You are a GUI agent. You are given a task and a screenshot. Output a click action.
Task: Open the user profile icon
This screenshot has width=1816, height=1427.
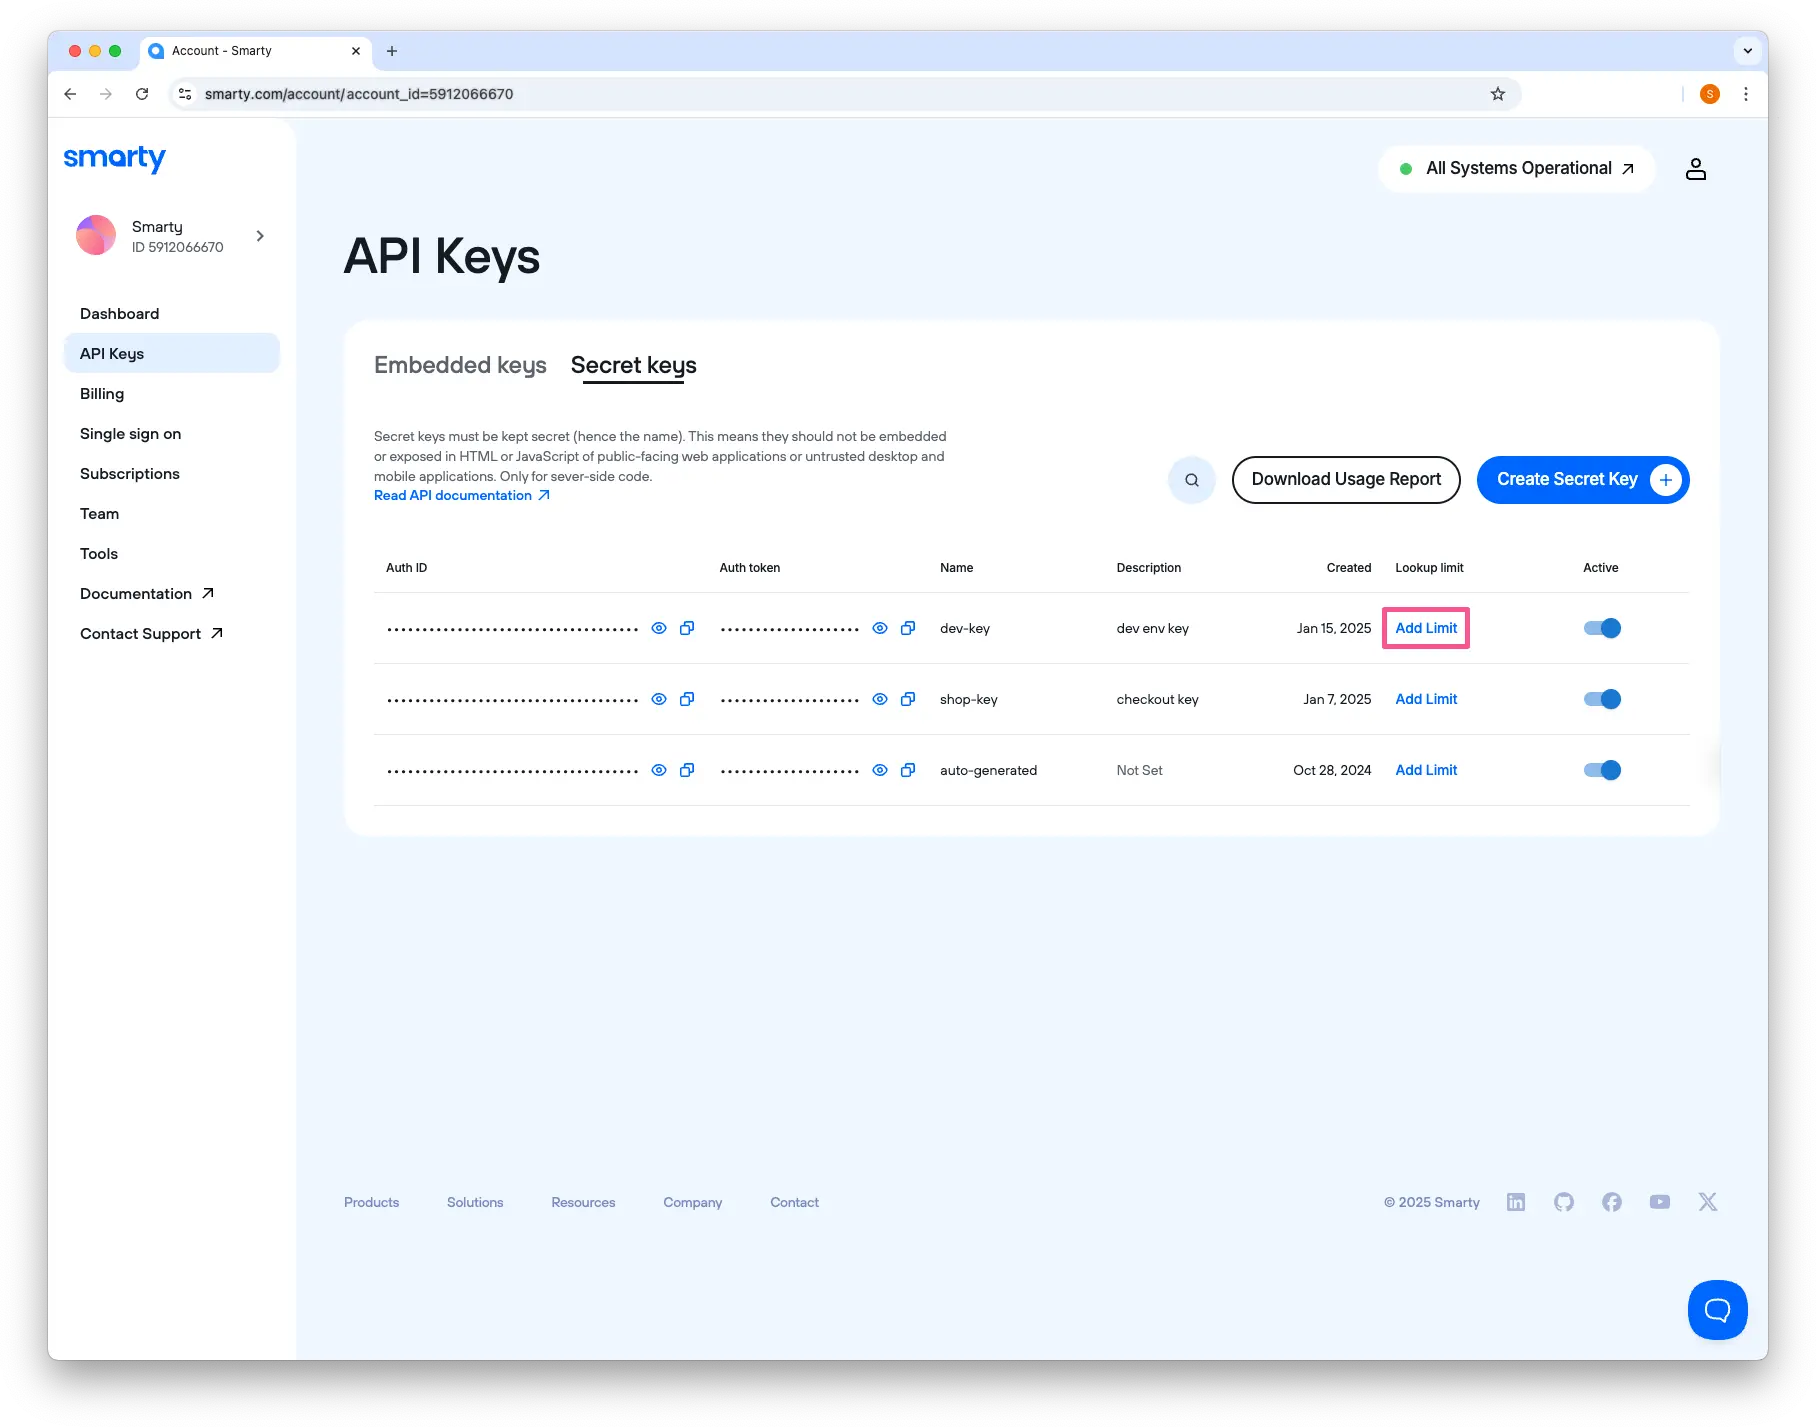click(x=1695, y=169)
